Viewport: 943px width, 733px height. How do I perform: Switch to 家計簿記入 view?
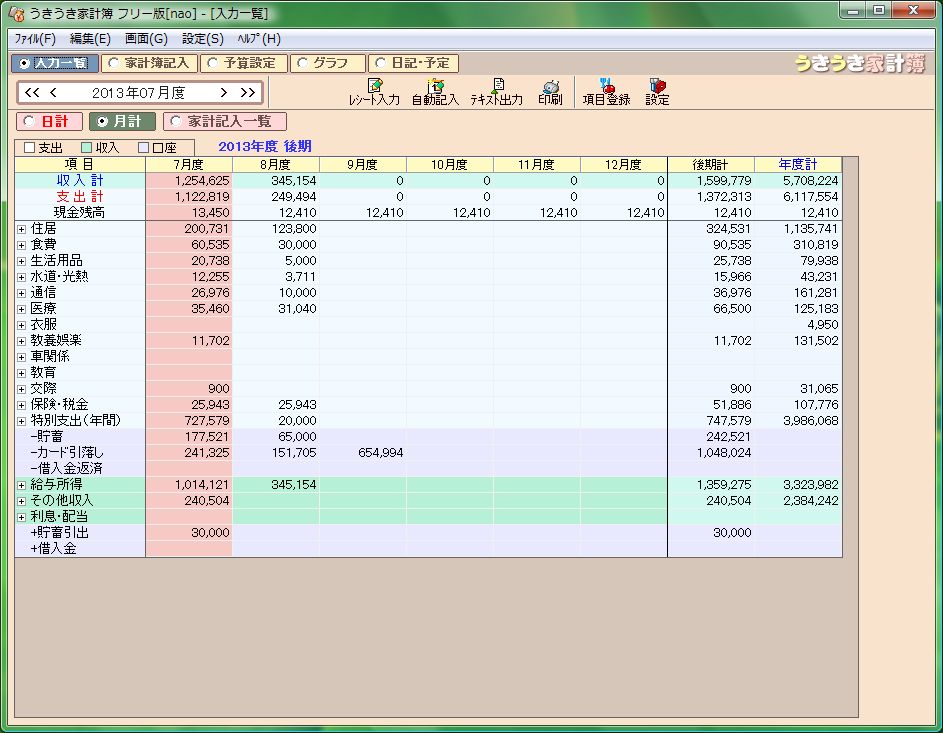(149, 63)
